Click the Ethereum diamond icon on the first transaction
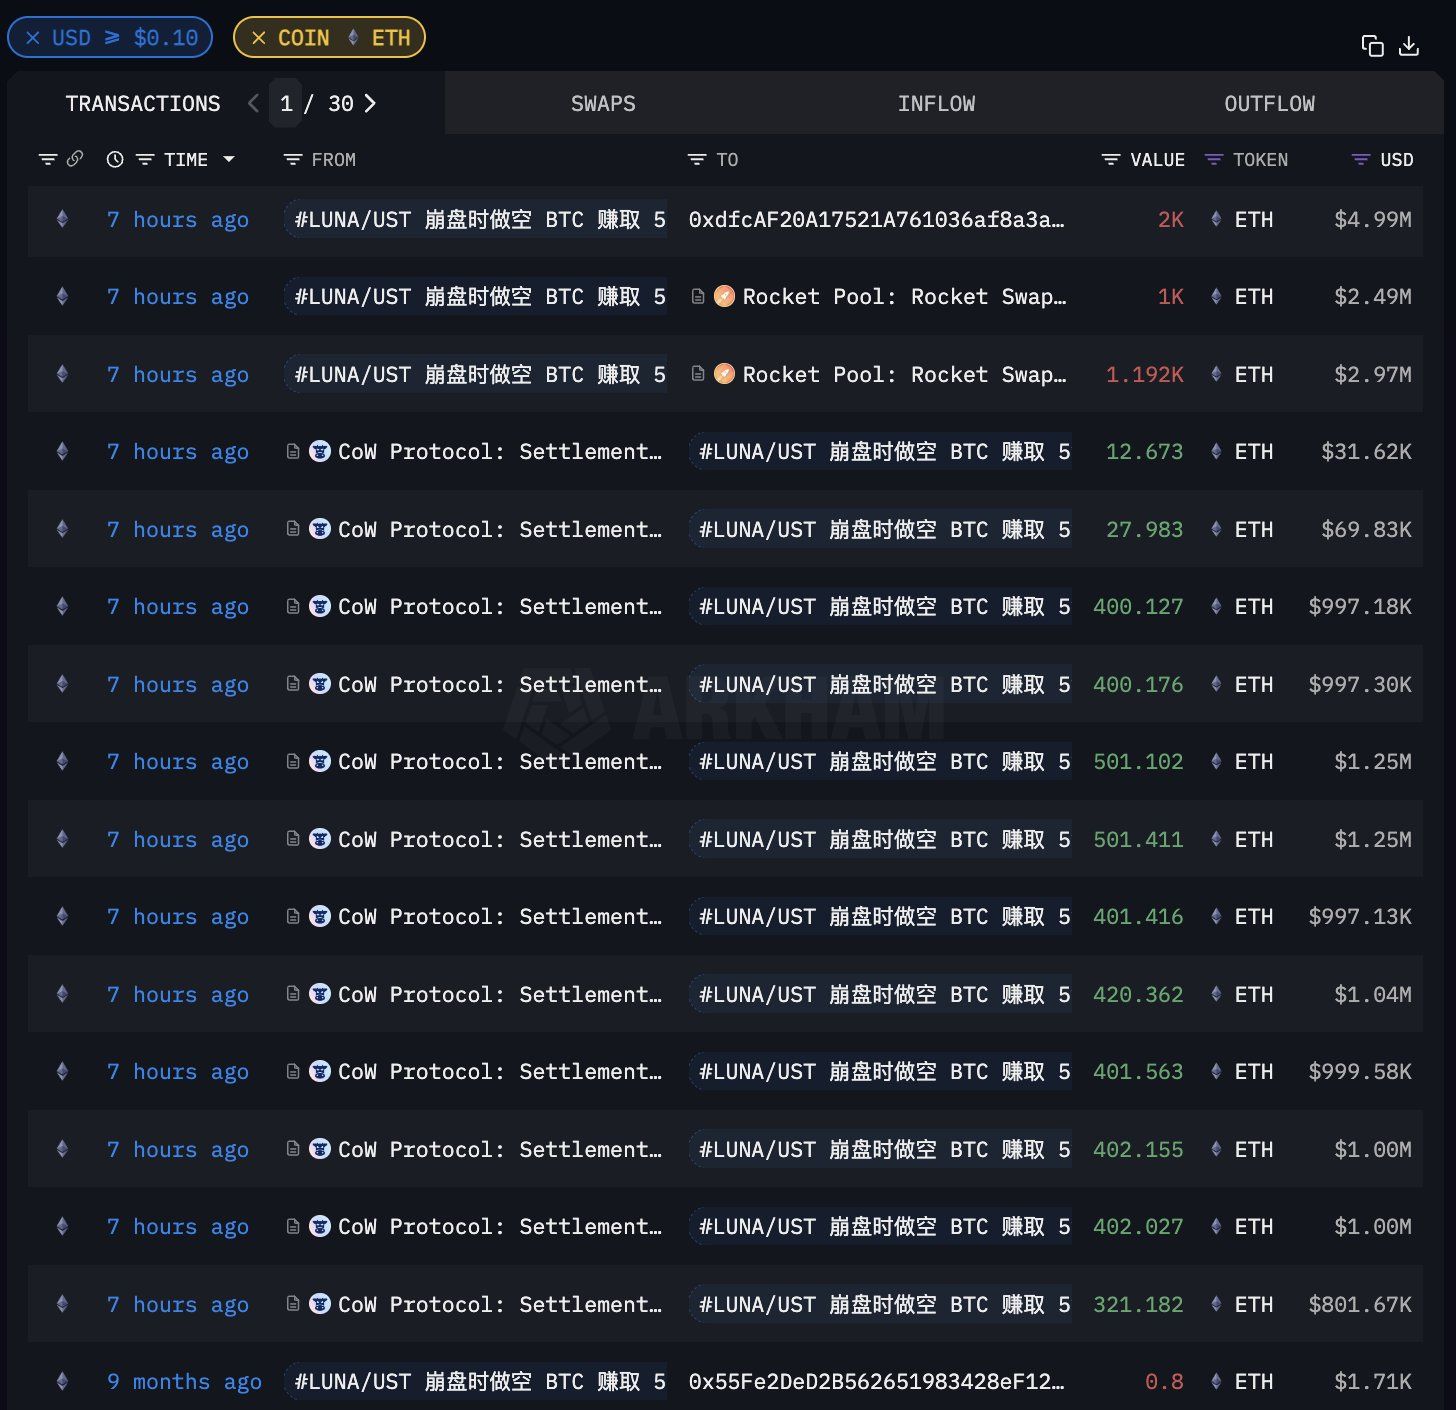 pyautogui.click(x=62, y=219)
